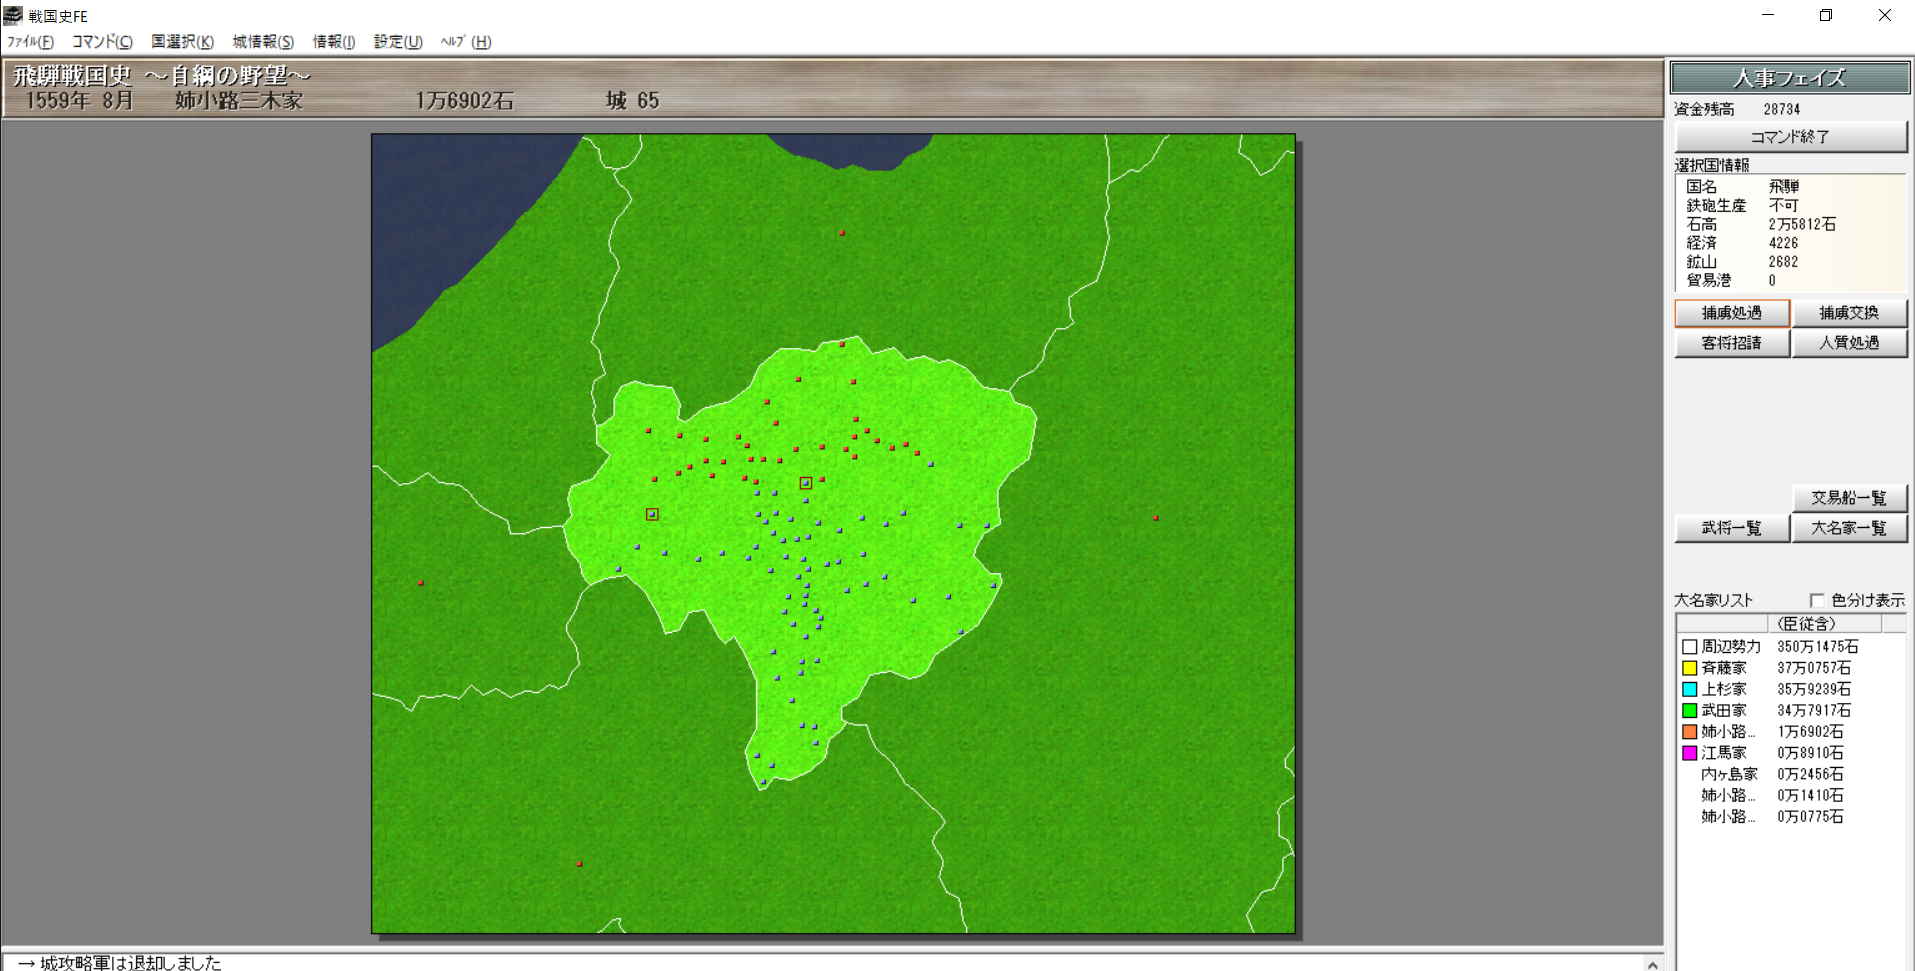Open the 設定(U) menu
This screenshot has width=1915, height=971.
point(398,42)
